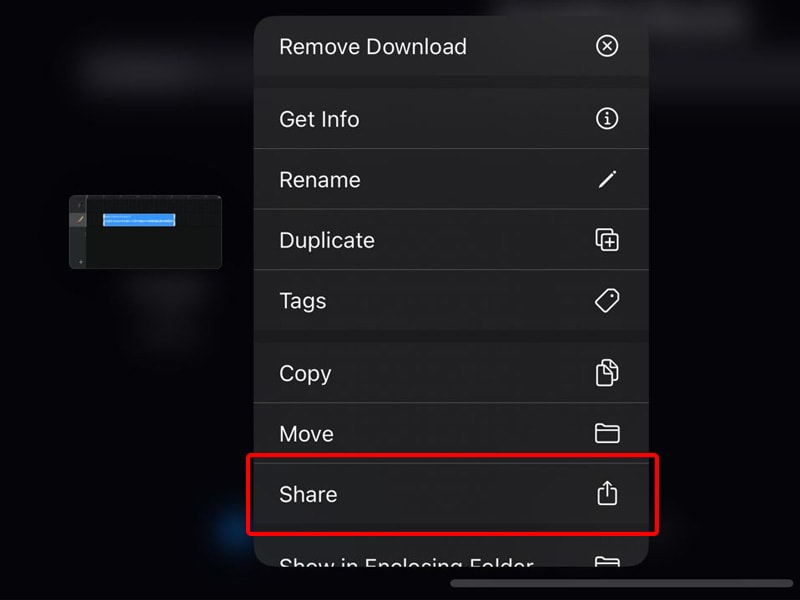Select the Share menu entry text

point(308,494)
